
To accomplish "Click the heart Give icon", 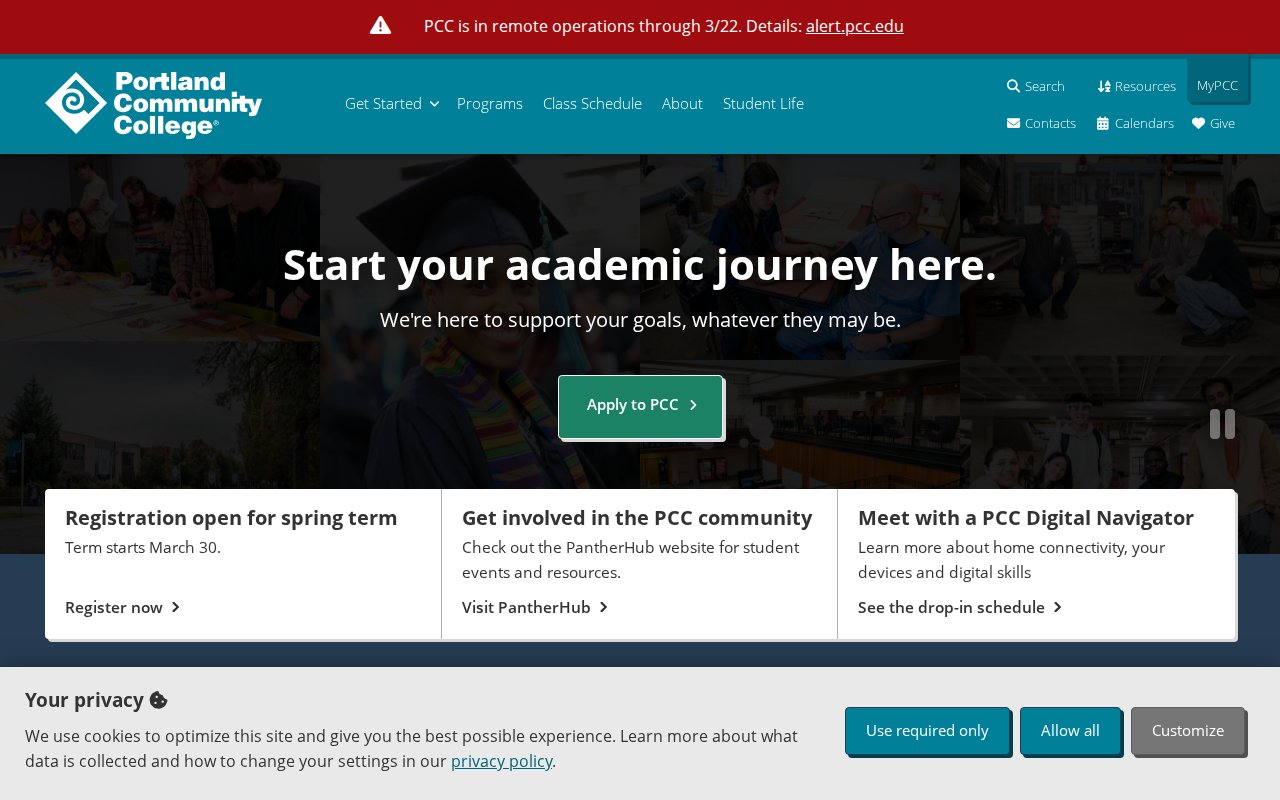I will [x=1198, y=123].
